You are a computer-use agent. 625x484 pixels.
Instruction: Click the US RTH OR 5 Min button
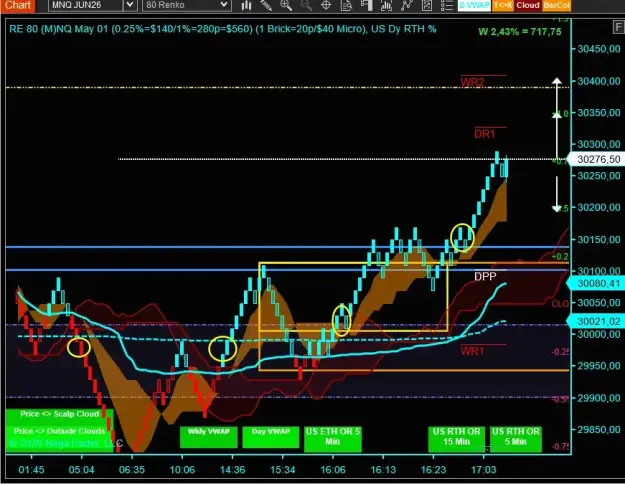click(515, 439)
